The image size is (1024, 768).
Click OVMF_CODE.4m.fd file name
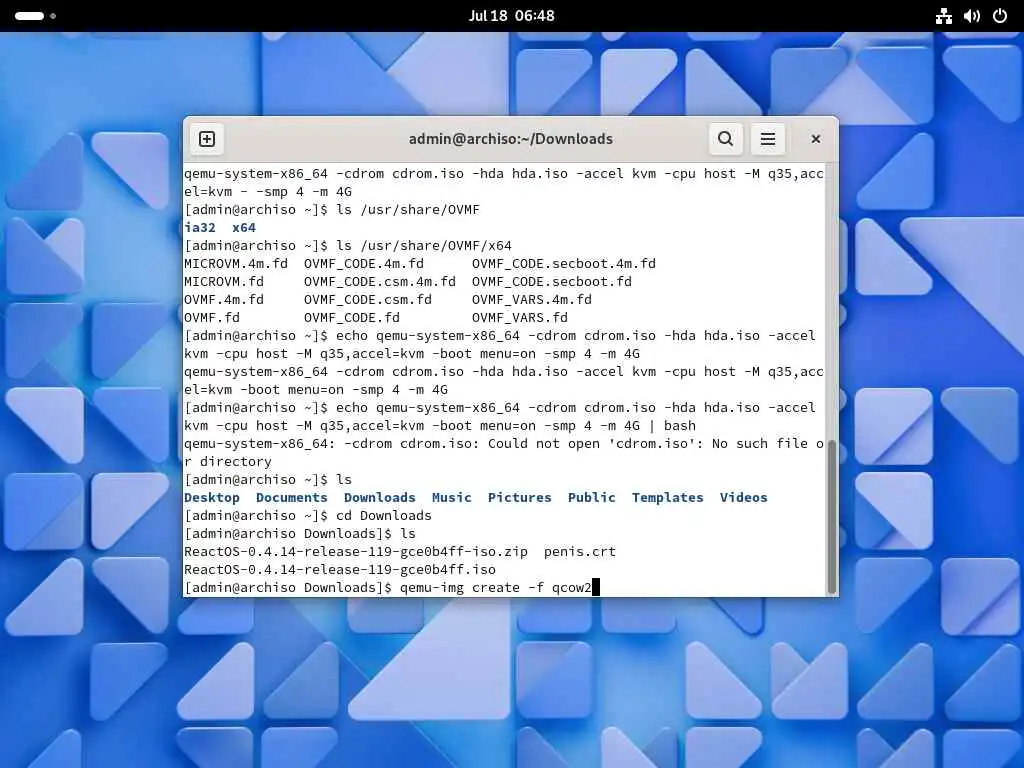pos(364,264)
